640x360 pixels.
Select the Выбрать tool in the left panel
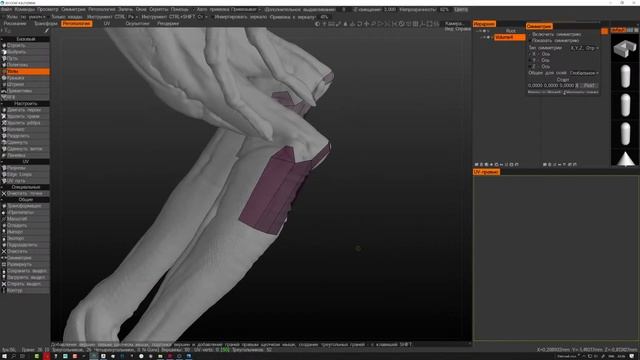pos(25,52)
